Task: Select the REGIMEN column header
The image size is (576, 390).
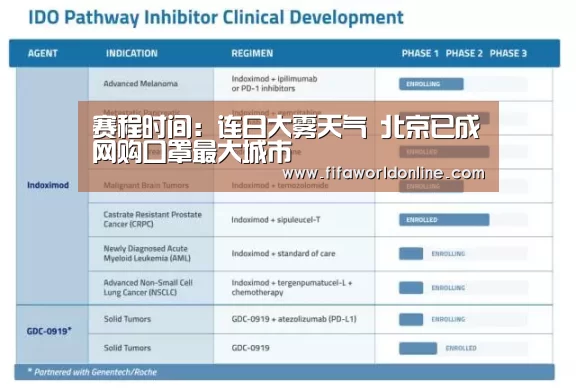Action: click(252, 54)
